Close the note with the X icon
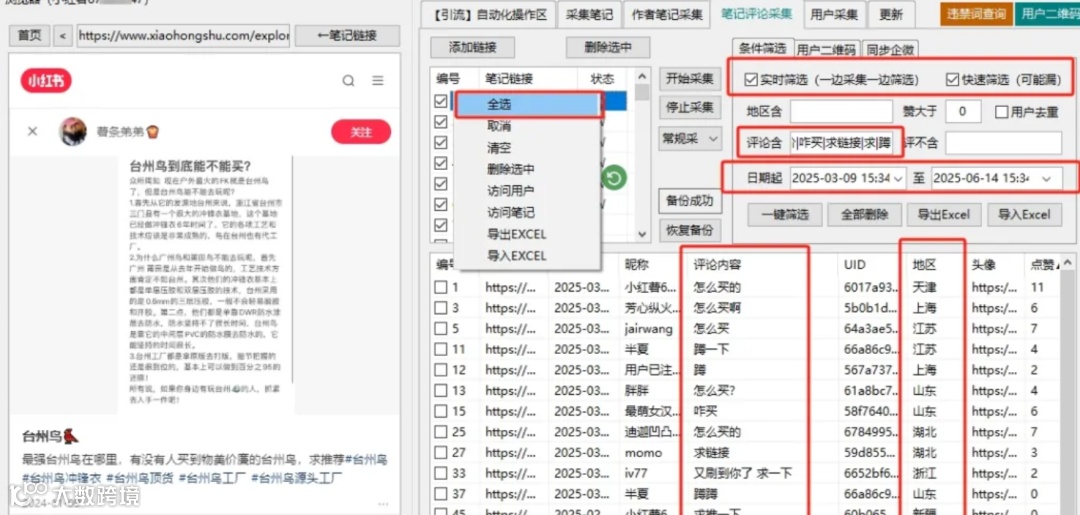 (x=32, y=131)
